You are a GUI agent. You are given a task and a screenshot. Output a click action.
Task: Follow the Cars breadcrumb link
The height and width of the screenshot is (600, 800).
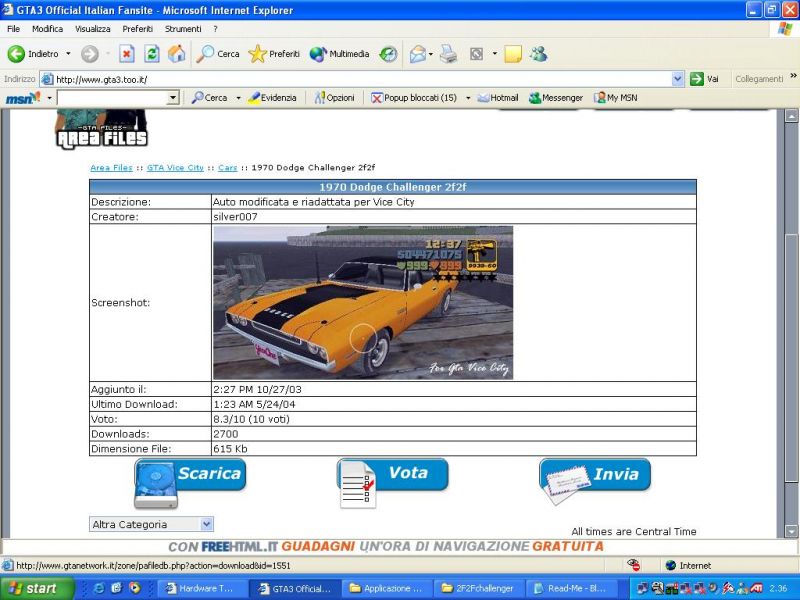(228, 167)
